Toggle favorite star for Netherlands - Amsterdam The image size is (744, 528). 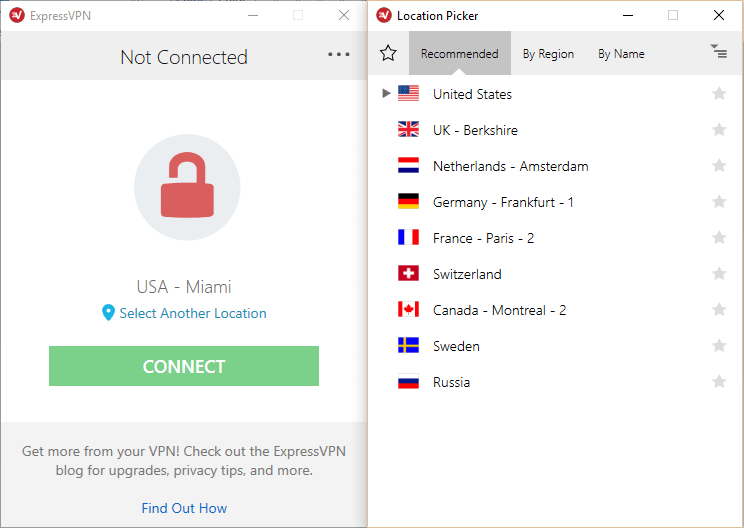[718, 166]
